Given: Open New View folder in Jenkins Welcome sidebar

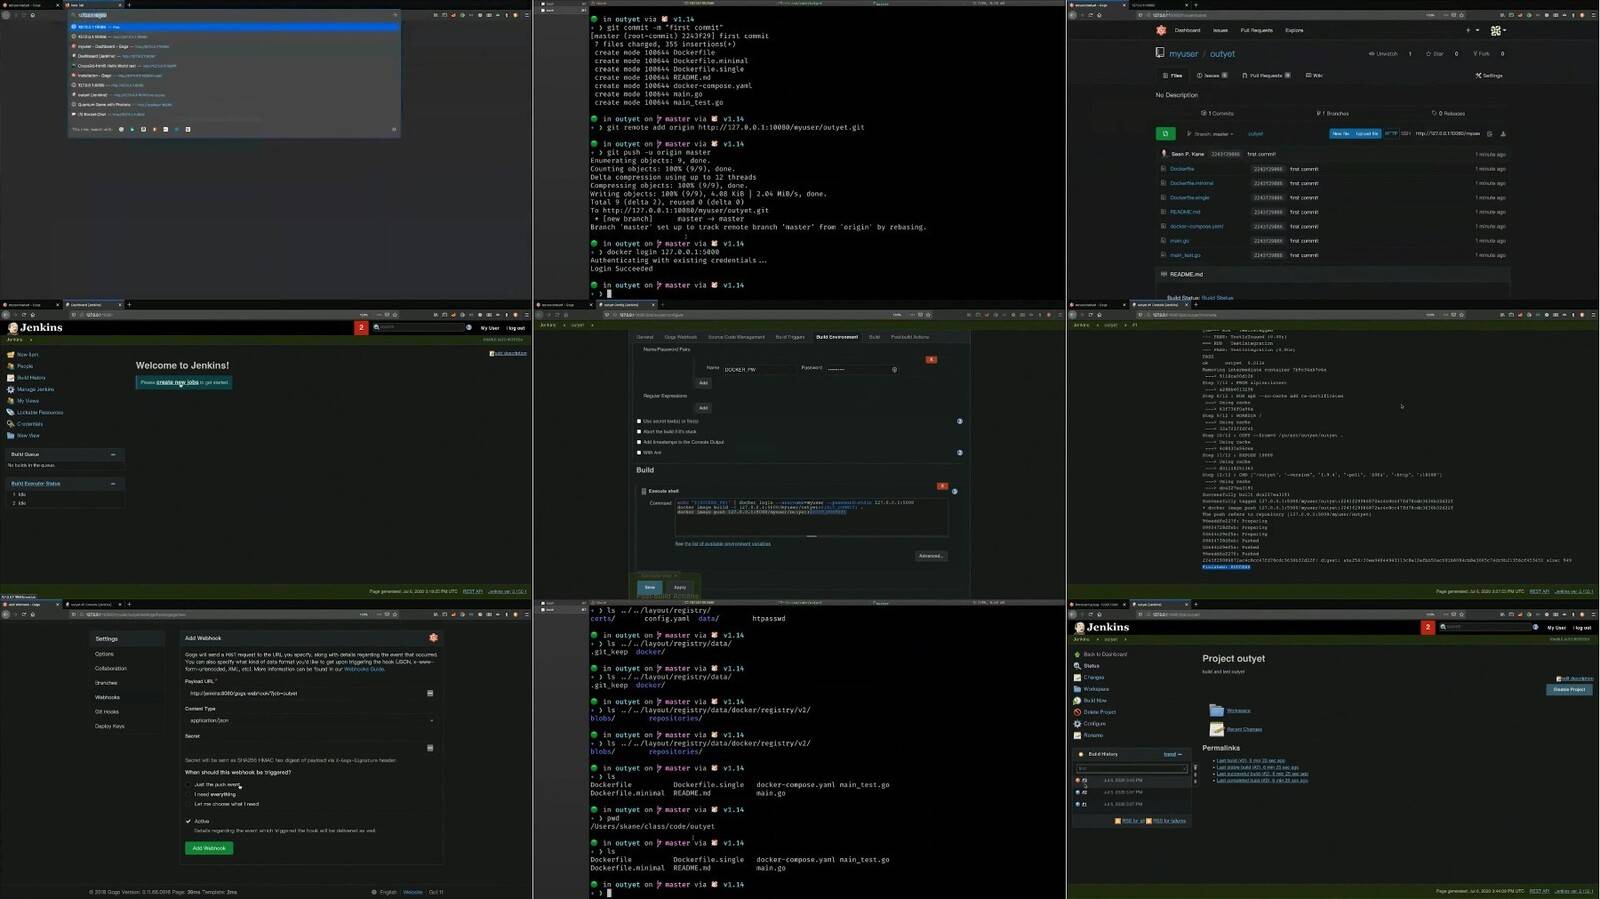Looking at the screenshot, I should [11, 435].
